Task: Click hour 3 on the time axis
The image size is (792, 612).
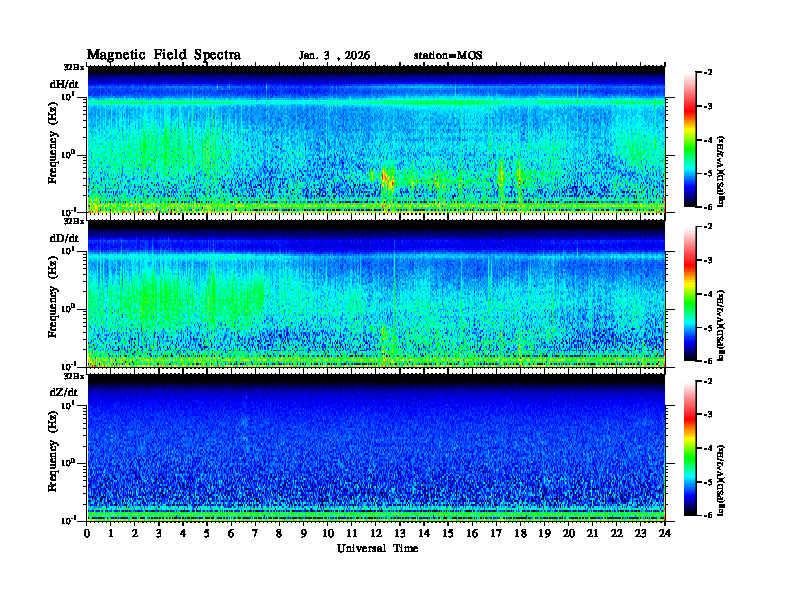Action: (159, 534)
